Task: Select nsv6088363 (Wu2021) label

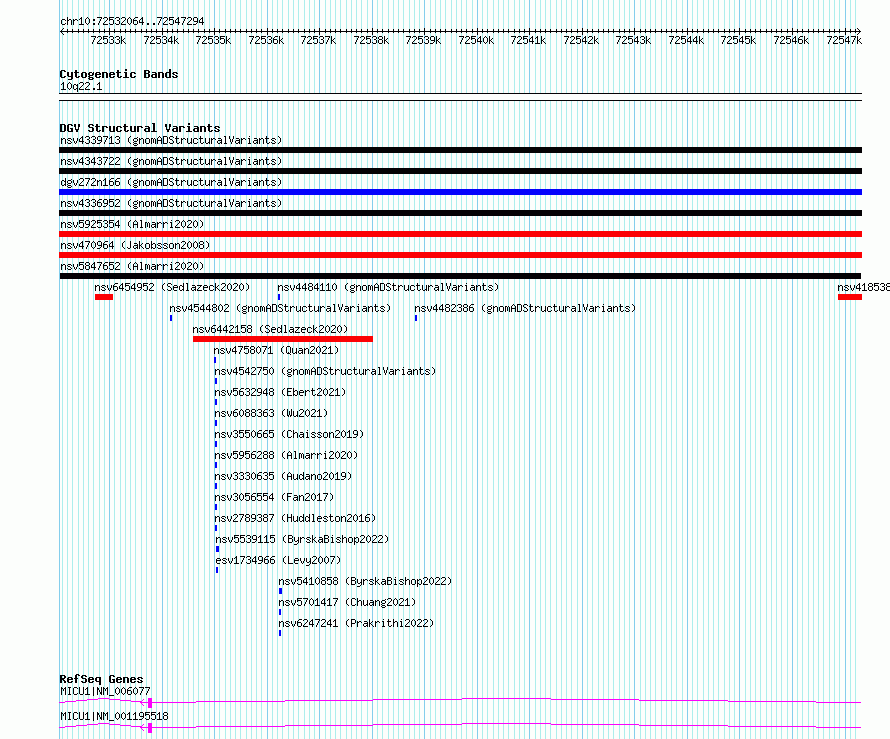Action: [x=271, y=413]
